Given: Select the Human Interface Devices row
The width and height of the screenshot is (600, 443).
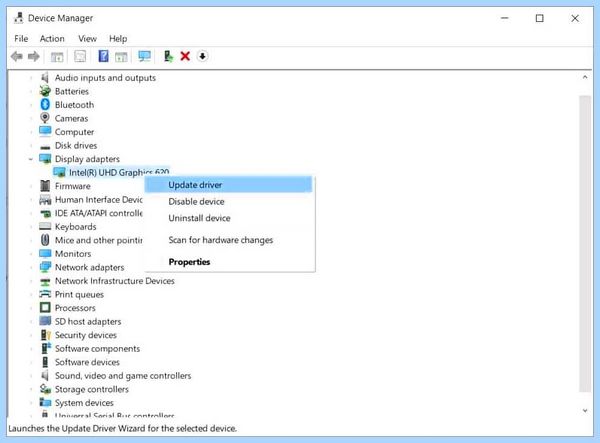Looking at the screenshot, I should 99,200.
